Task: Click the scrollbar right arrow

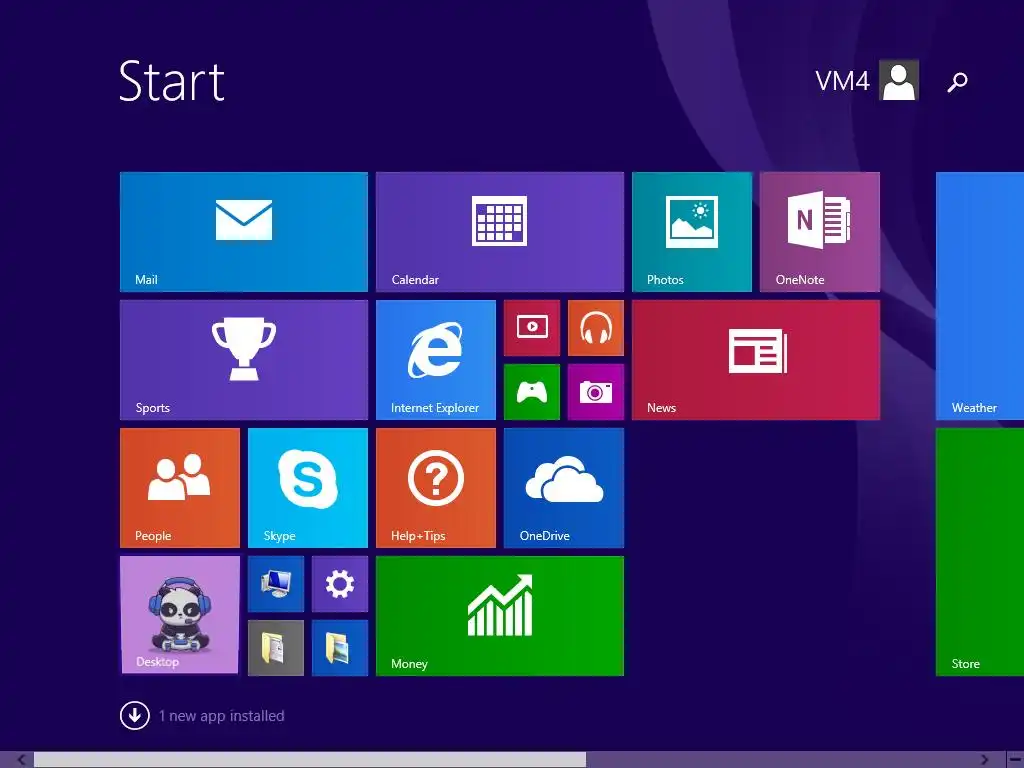Action: pyautogui.click(x=984, y=760)
